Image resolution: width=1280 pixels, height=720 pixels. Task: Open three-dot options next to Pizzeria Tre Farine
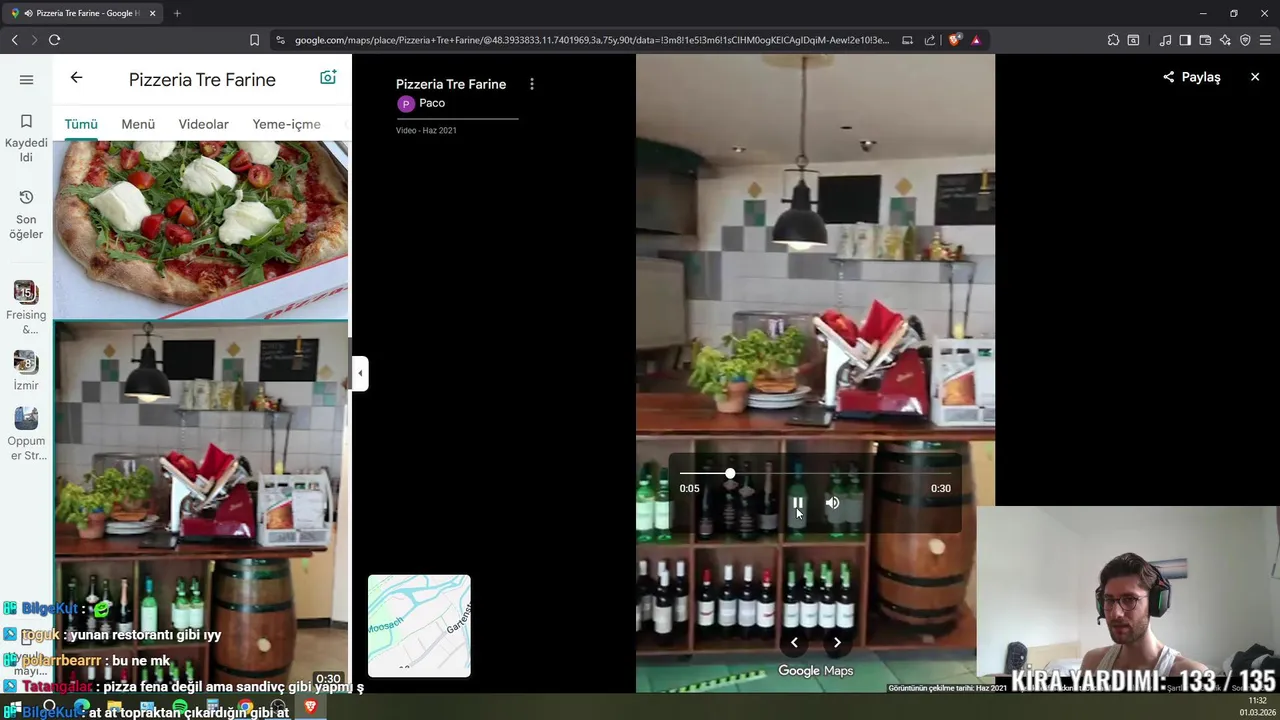click(x=531, y=84)
